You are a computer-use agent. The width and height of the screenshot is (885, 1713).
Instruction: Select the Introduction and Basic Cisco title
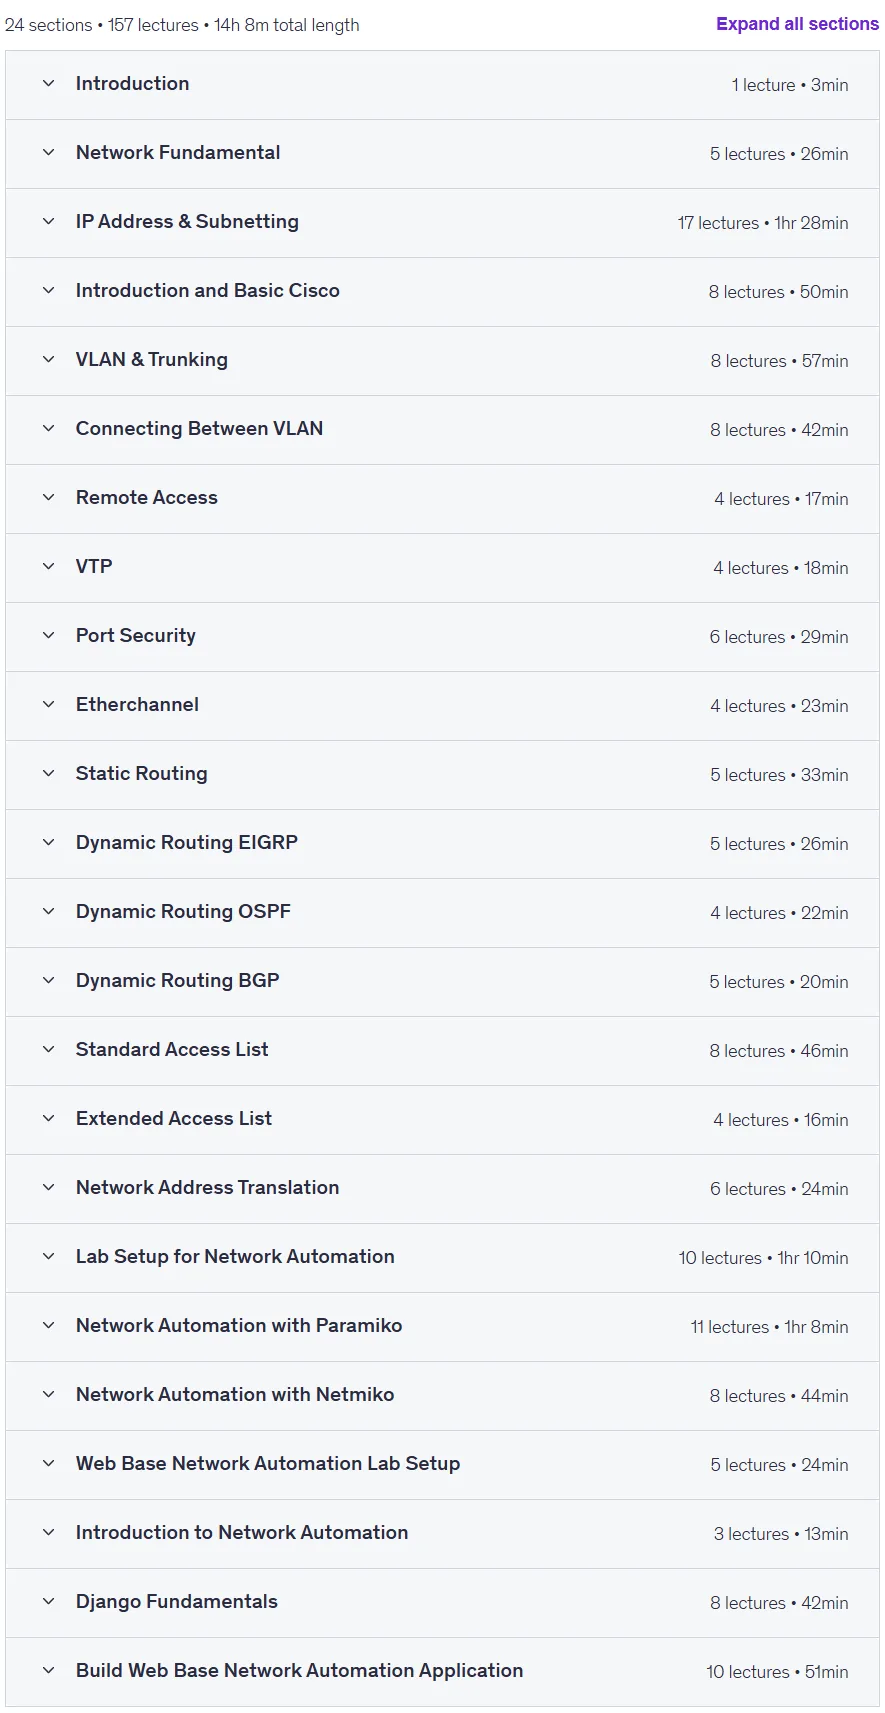[x=208, y=291]
